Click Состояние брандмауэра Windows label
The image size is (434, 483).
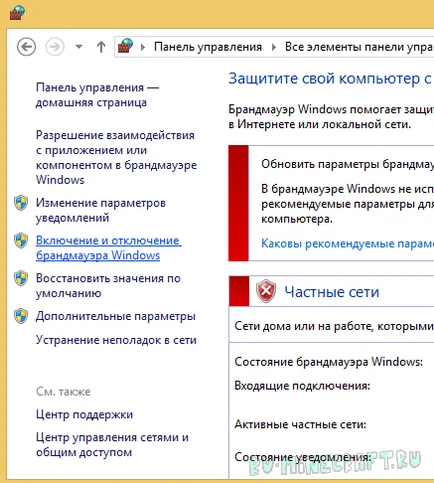click(x=328, y=362)
